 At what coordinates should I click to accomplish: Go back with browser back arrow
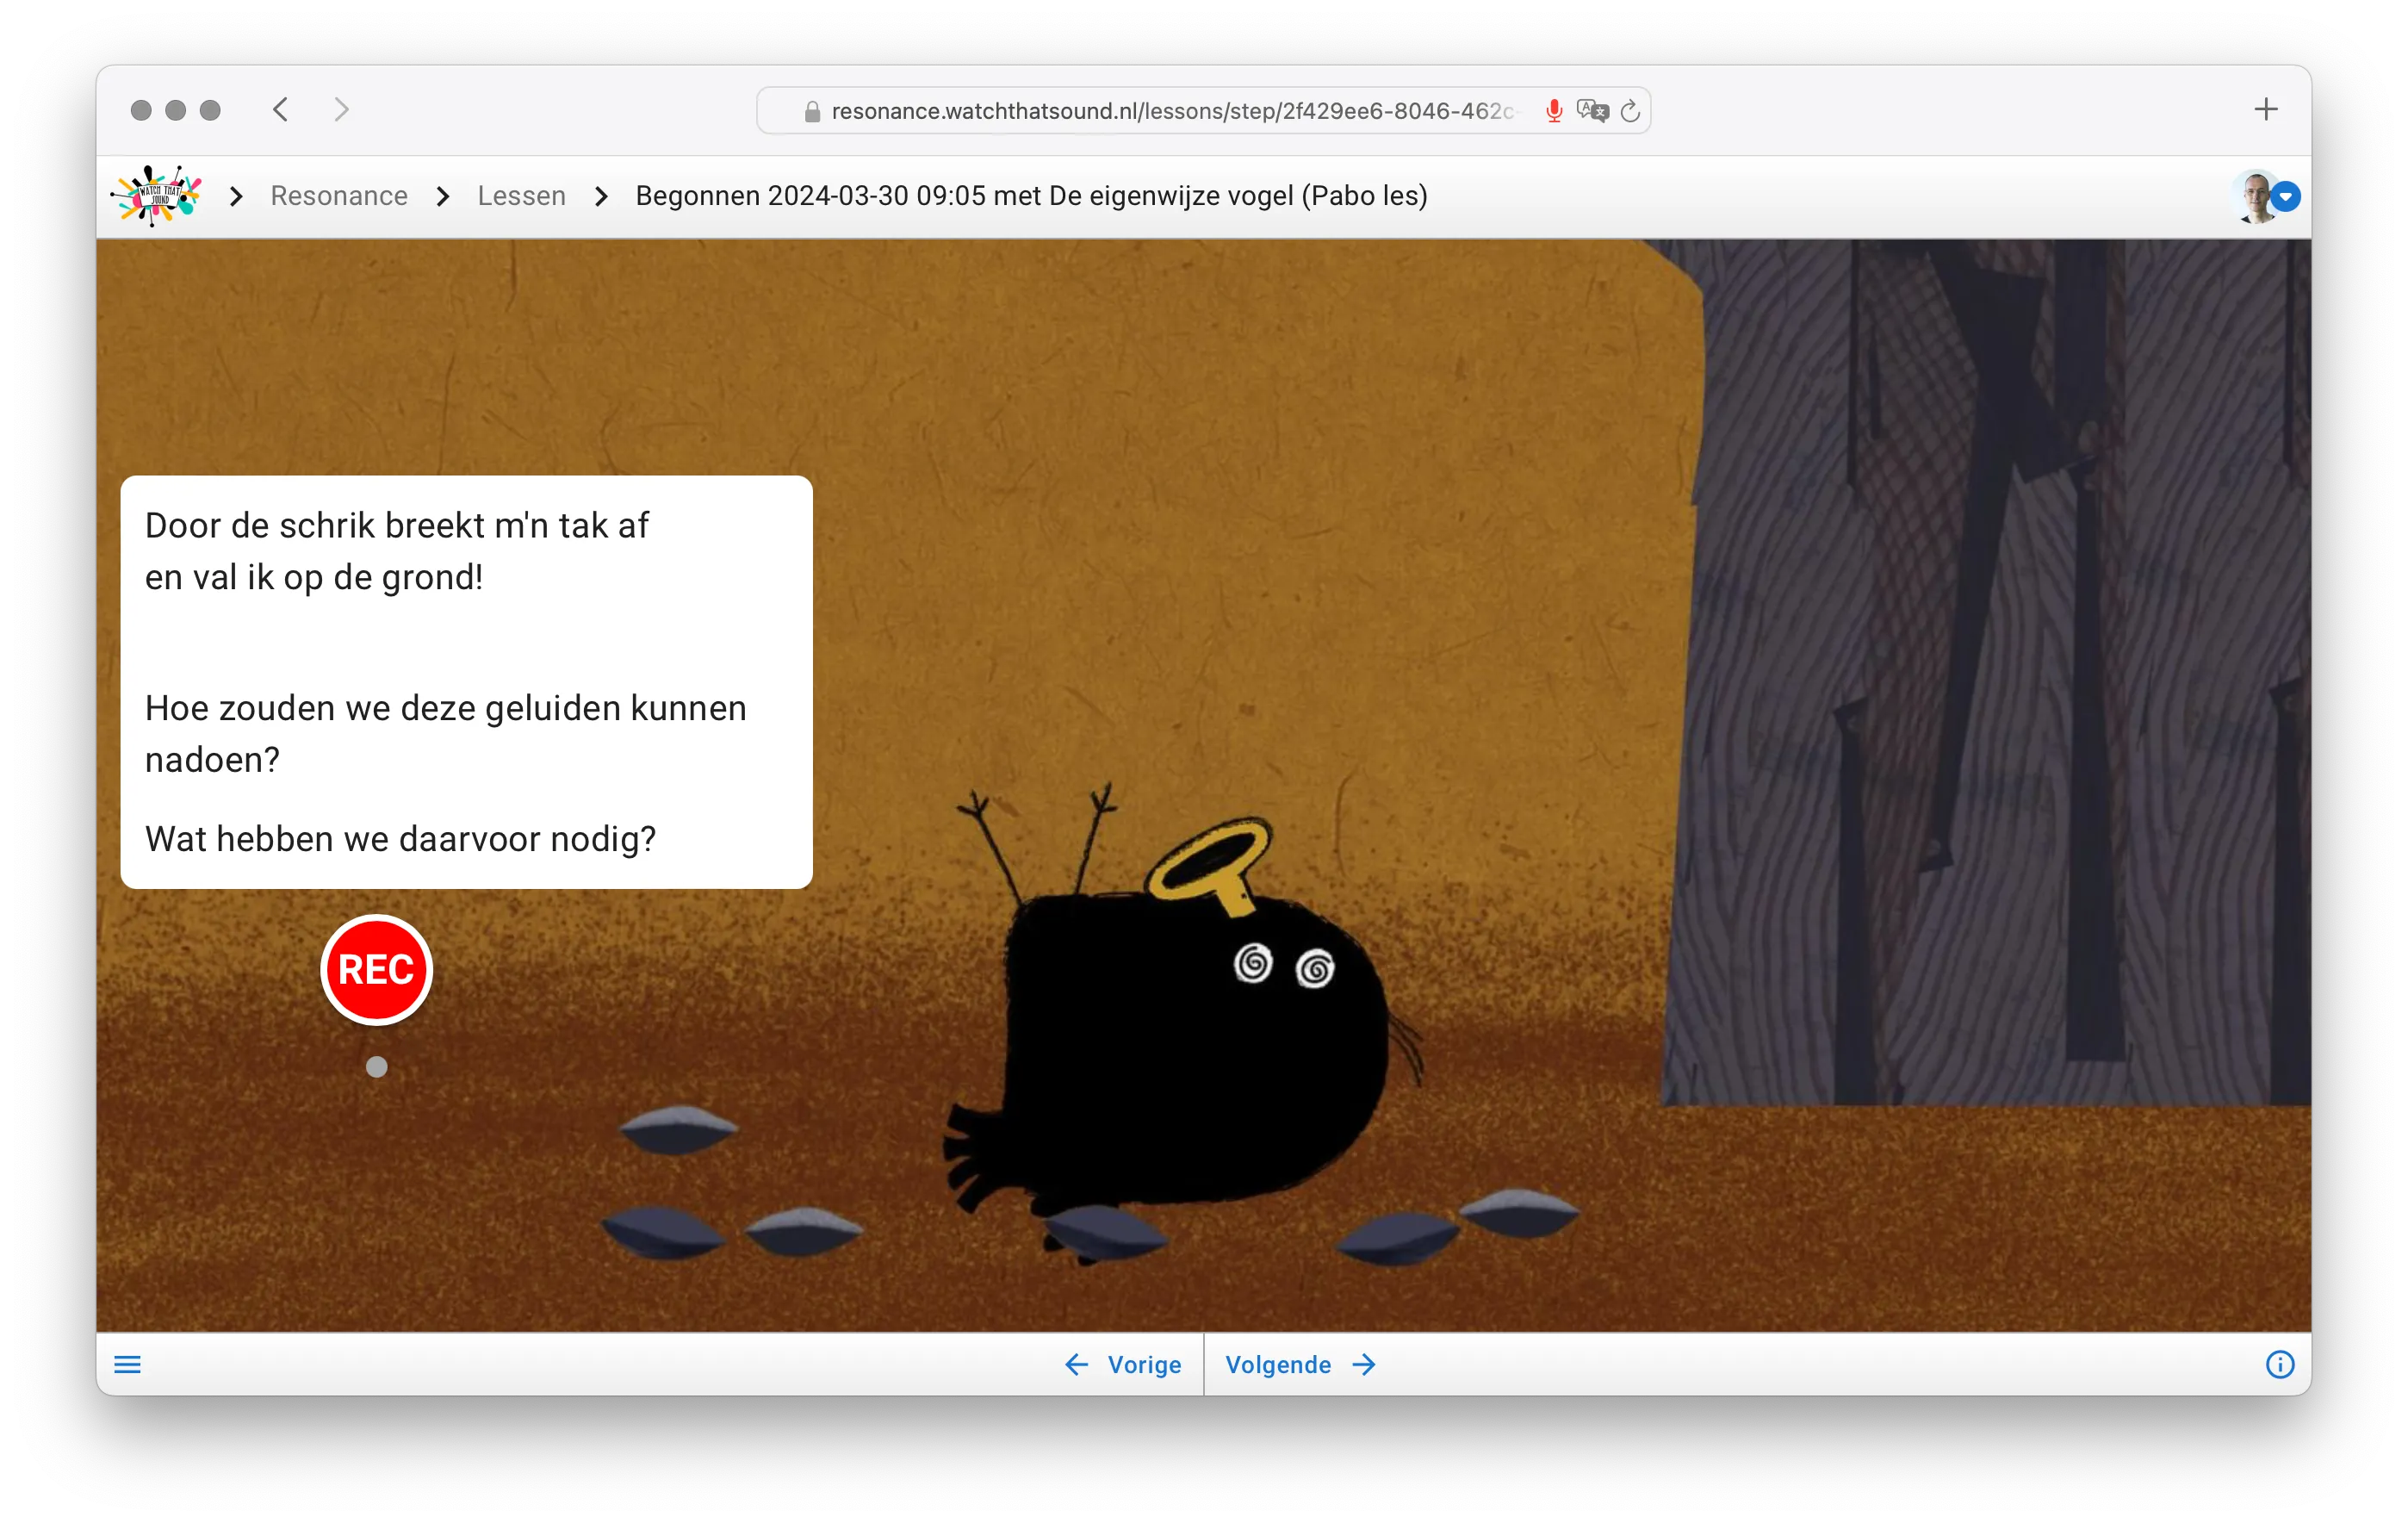click(281, 110)
